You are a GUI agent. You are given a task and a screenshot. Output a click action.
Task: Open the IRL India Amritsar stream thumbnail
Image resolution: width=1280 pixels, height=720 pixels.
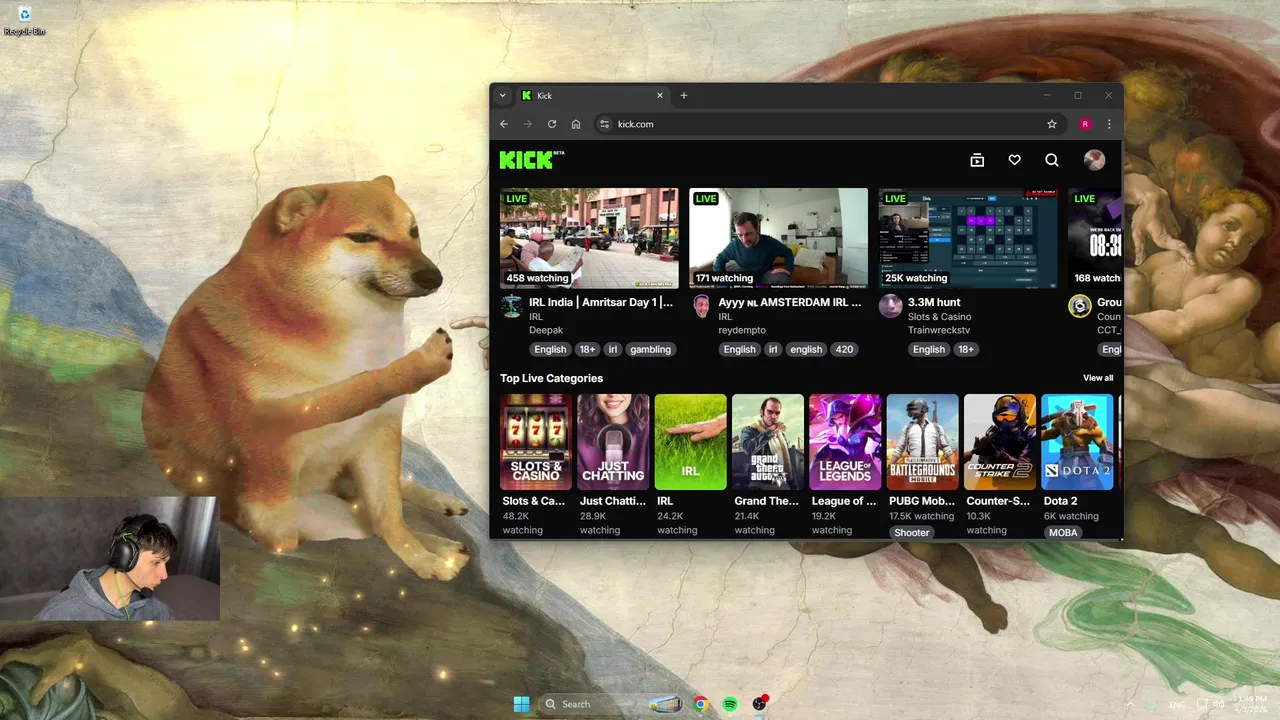tap(589, 238)
